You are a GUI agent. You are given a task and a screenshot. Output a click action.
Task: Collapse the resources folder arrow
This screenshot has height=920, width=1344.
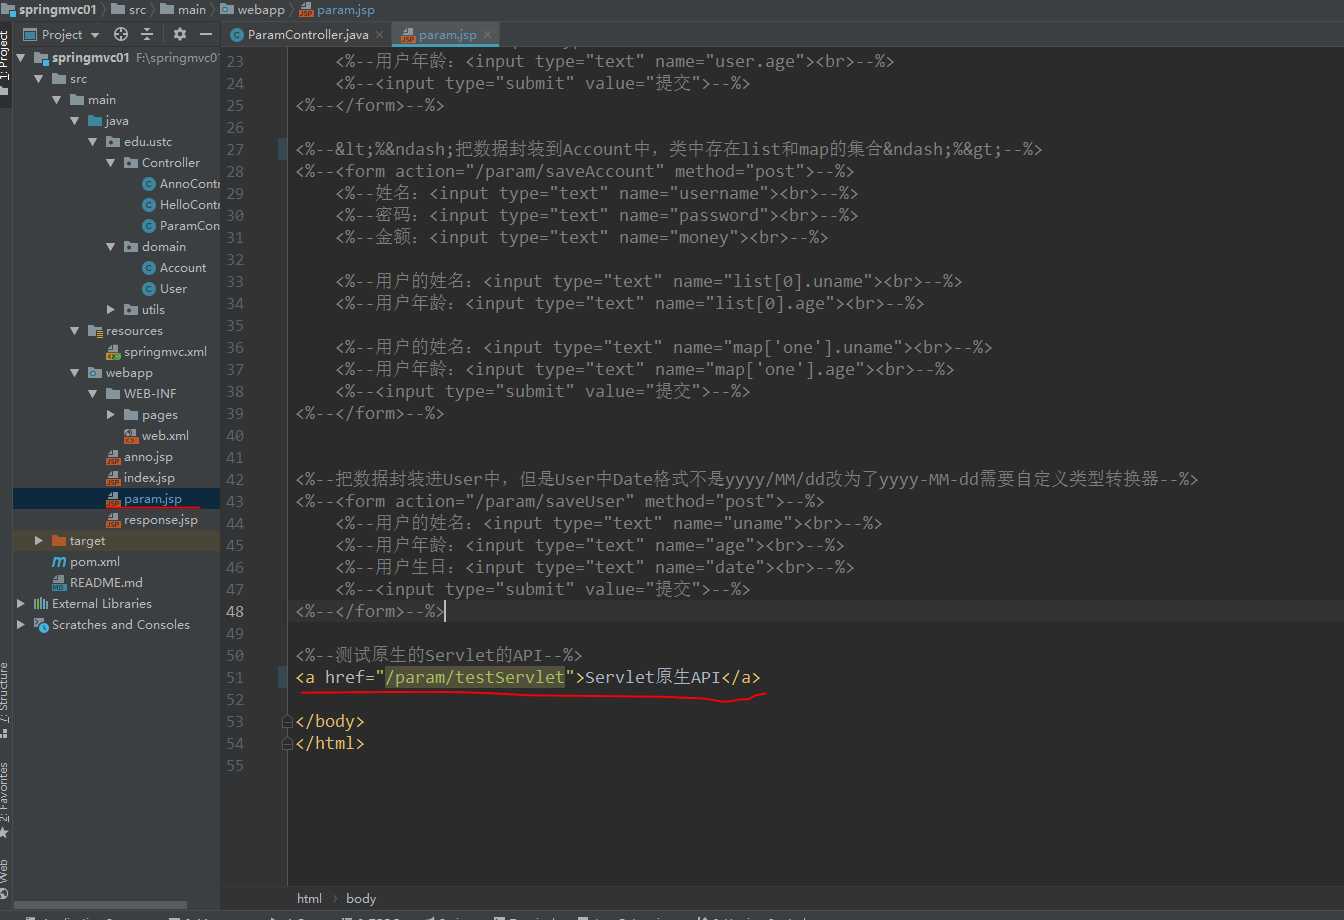point(75,330)
